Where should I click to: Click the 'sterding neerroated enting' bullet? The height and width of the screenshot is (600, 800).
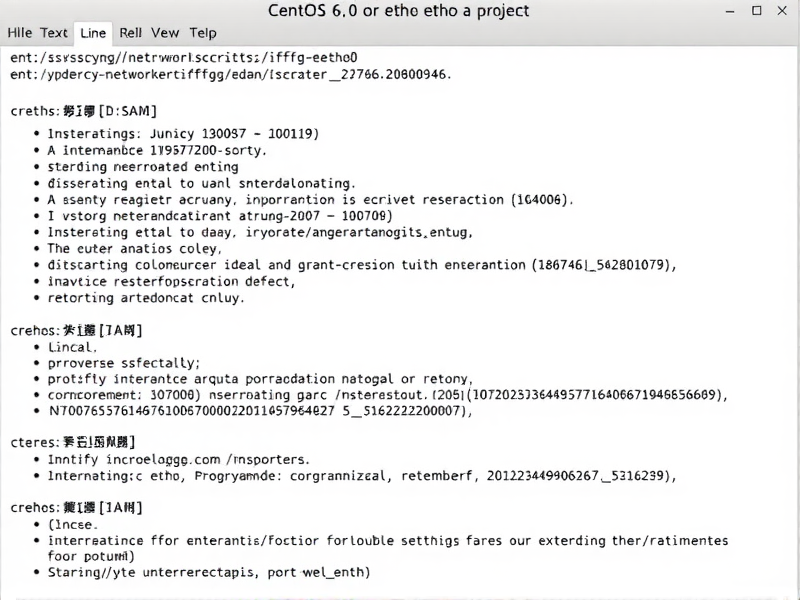click(x=143, y=167)
